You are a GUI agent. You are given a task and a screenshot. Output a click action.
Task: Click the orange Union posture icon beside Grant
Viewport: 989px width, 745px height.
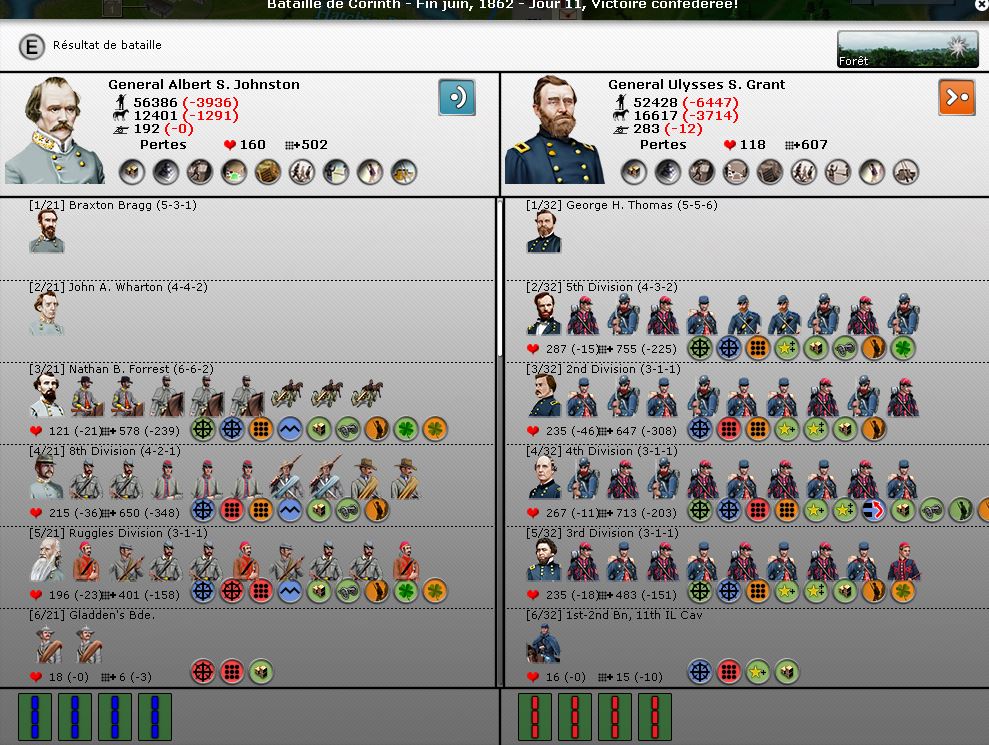pyautogui.click(x=956, y=98)
